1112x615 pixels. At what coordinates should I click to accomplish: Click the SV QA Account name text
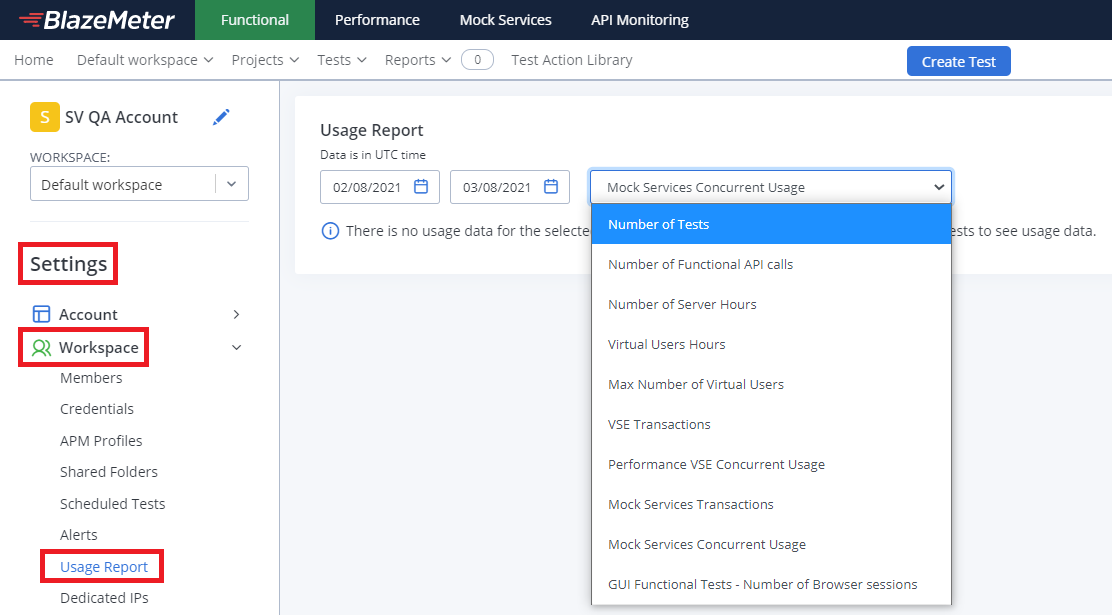click(x=121, y=117)
